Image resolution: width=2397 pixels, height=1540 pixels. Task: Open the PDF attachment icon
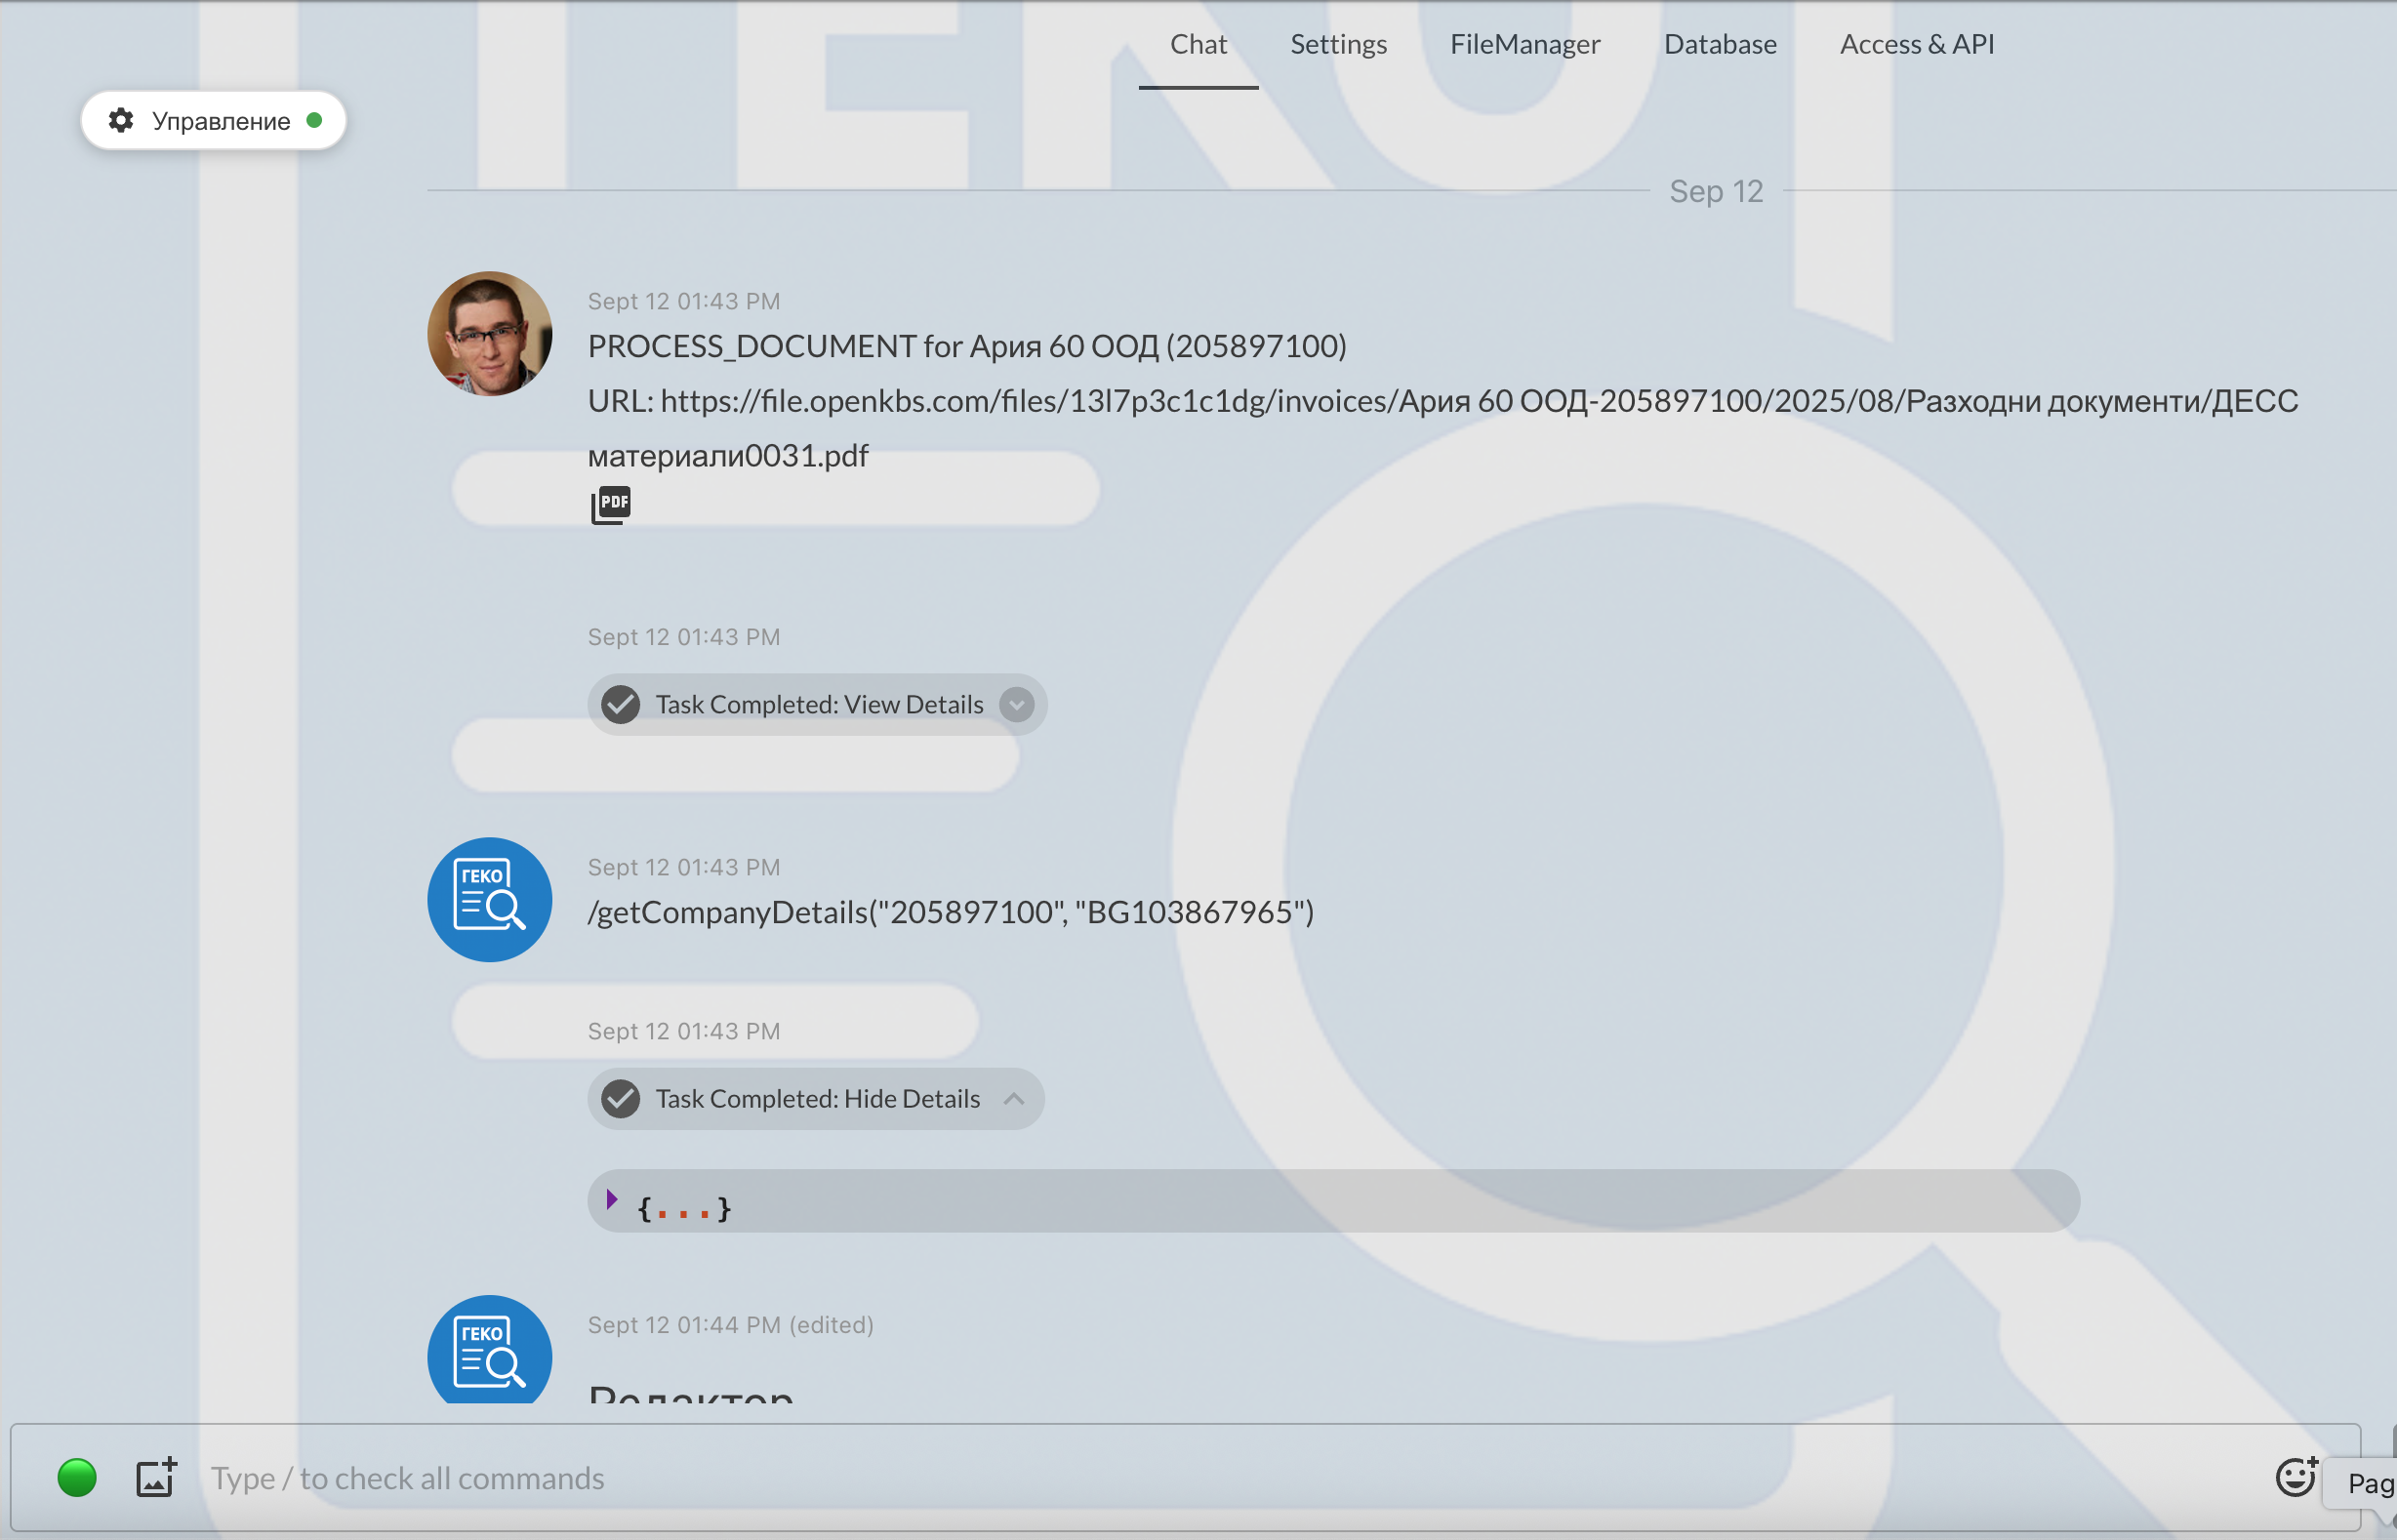pos(611,504)
